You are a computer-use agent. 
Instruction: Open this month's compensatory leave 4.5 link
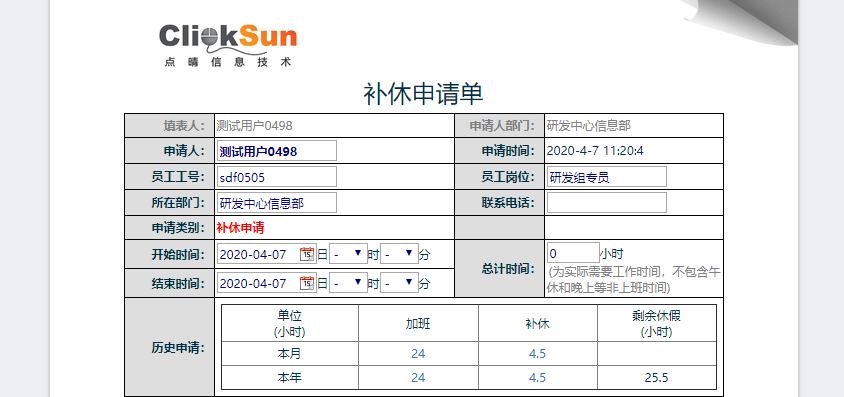click(537, 353)
